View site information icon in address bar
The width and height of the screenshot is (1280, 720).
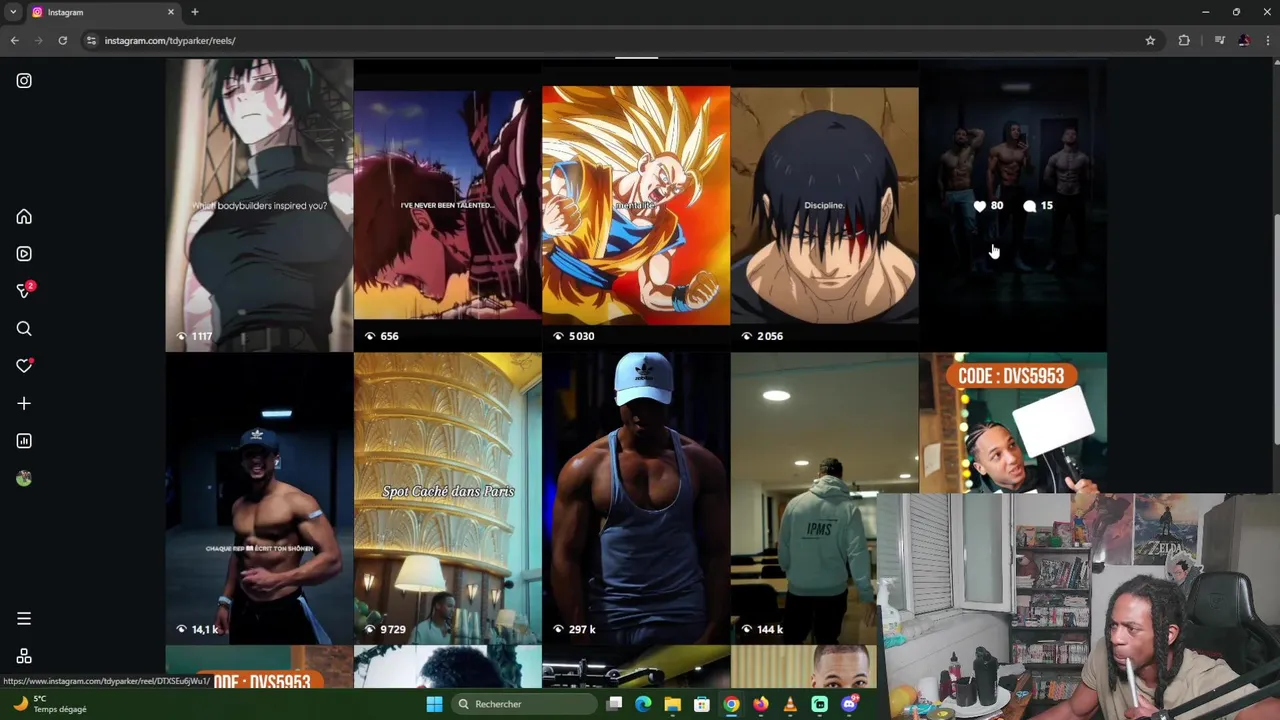(91, 41)
